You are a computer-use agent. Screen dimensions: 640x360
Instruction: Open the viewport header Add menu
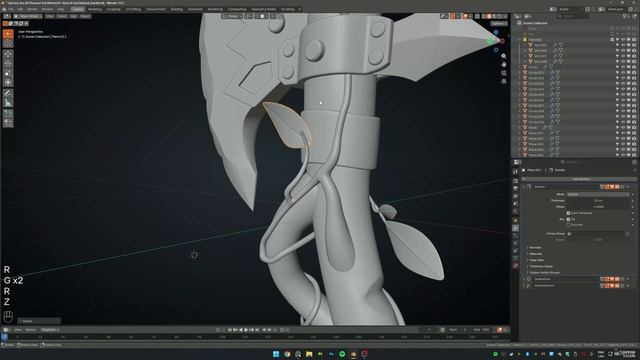coord(73,16)
